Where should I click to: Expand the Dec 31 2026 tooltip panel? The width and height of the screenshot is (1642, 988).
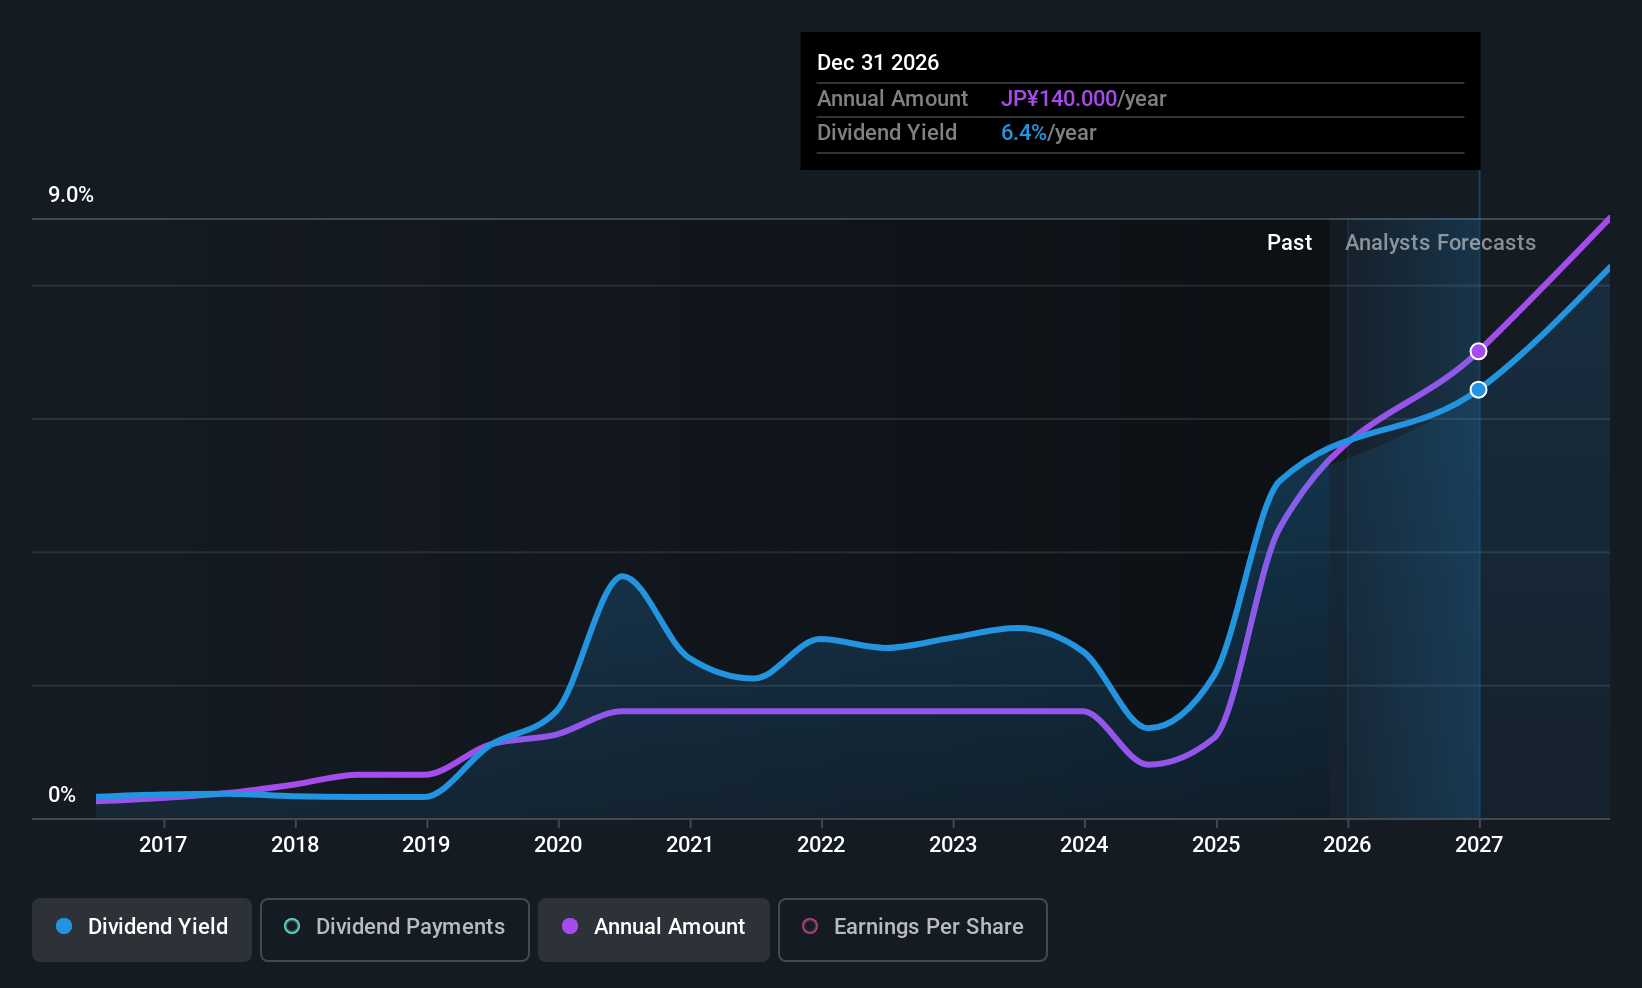pyautogui.click(x=1139, y=100)
